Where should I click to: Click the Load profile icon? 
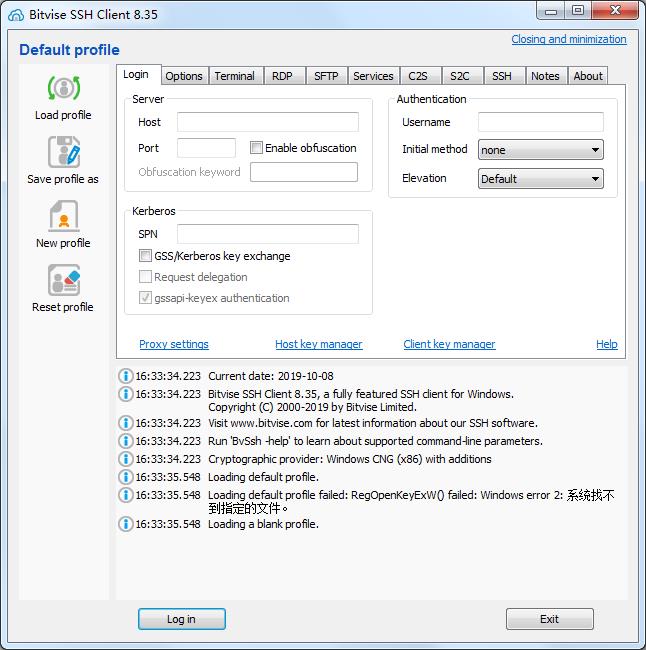[63, 89]
